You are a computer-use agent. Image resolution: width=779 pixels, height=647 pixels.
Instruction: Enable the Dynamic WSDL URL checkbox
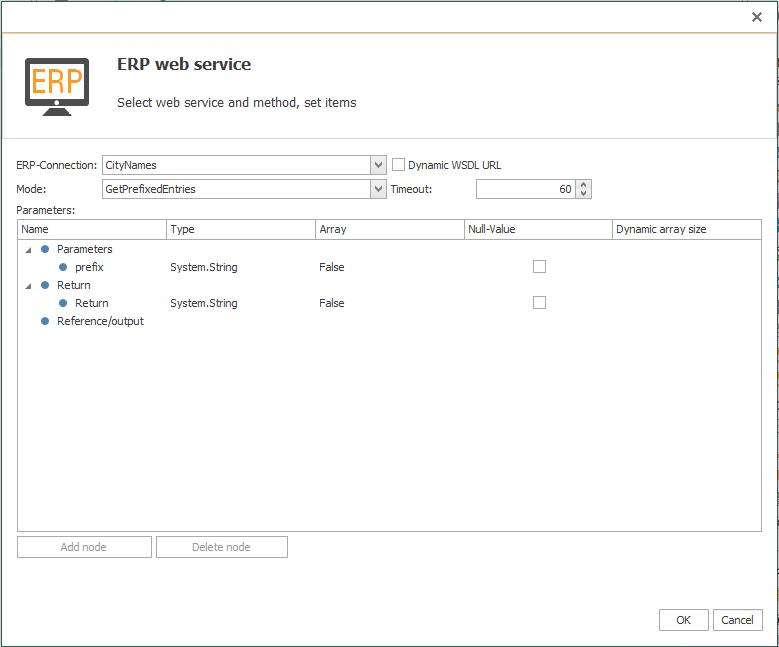click(x=398, y=165)
